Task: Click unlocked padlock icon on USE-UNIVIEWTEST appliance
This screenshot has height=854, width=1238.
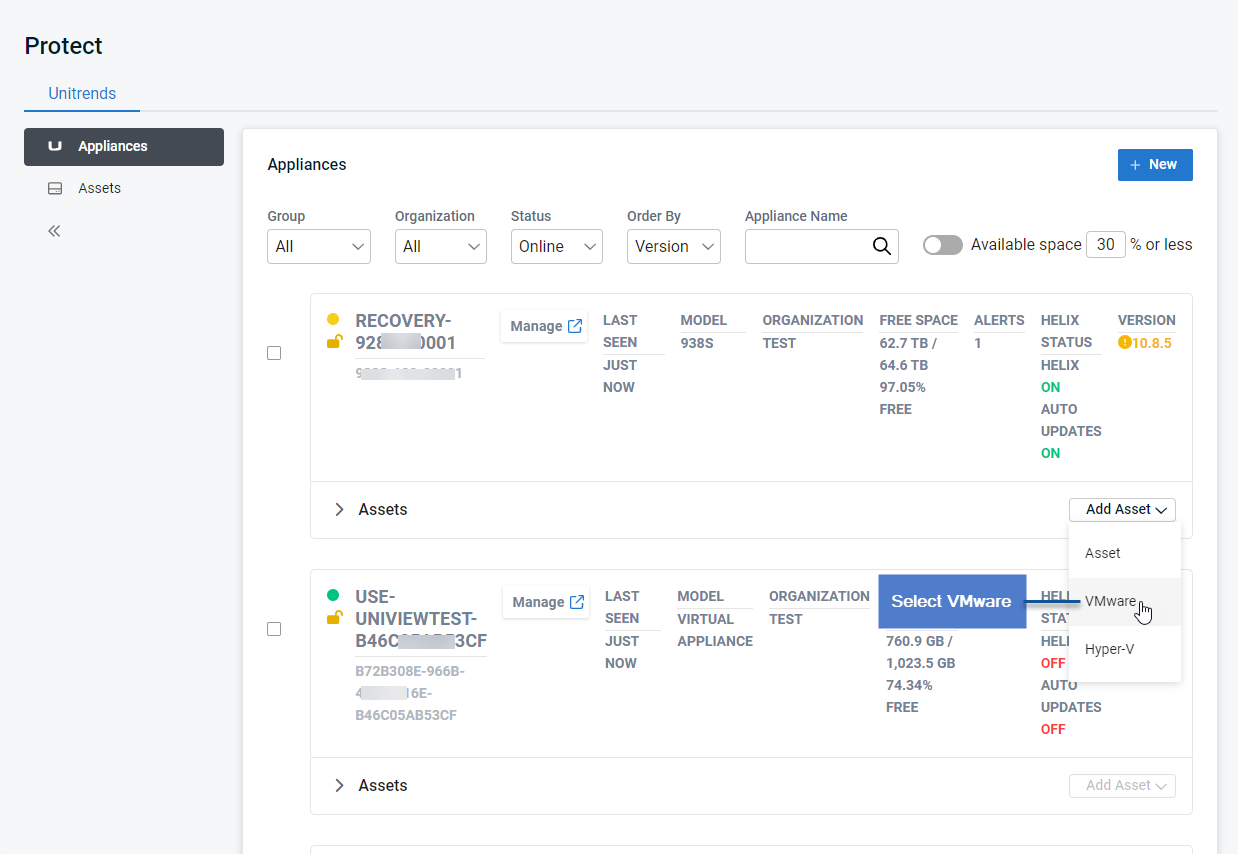Action: click(x=334, y=618)
